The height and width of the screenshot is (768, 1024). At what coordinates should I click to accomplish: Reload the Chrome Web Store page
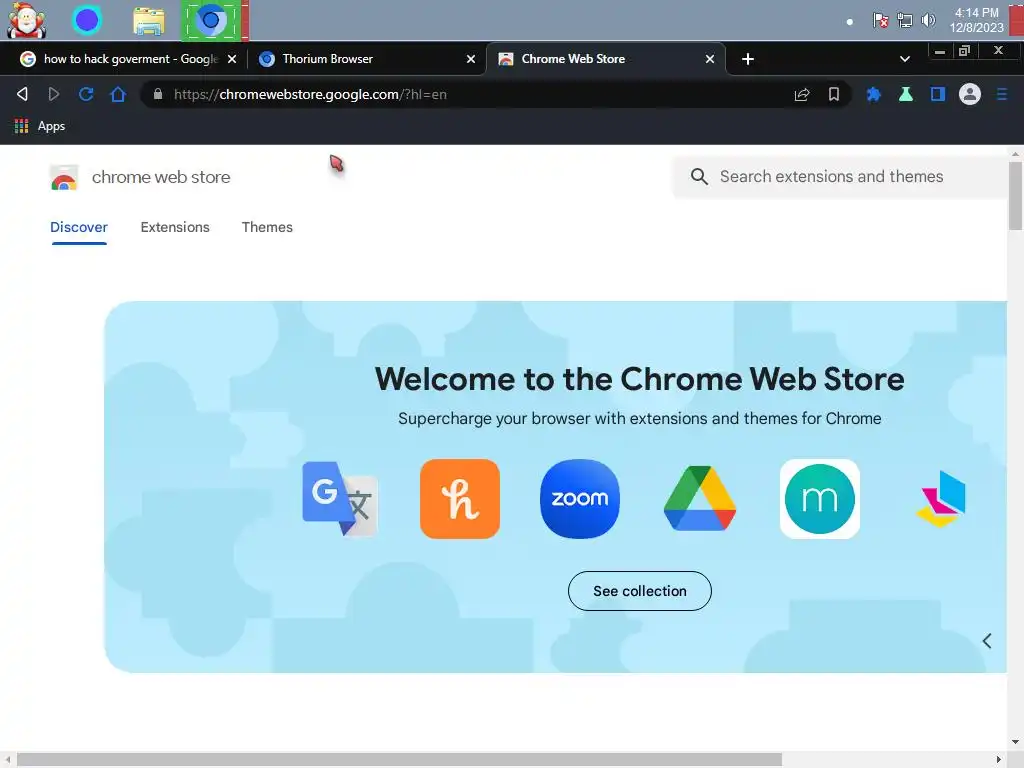86,94
